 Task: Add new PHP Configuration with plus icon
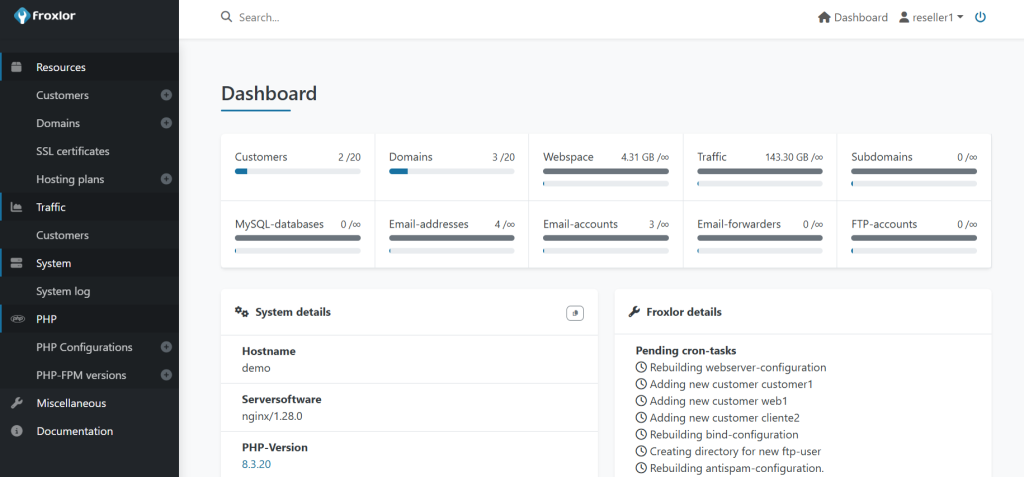tap(166, 347)
